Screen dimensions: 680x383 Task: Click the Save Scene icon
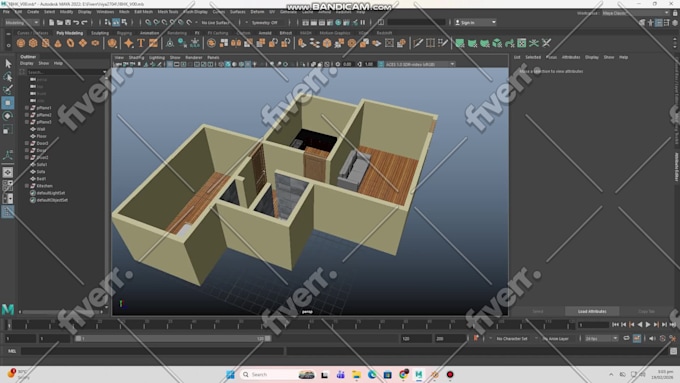click(68, 22)
